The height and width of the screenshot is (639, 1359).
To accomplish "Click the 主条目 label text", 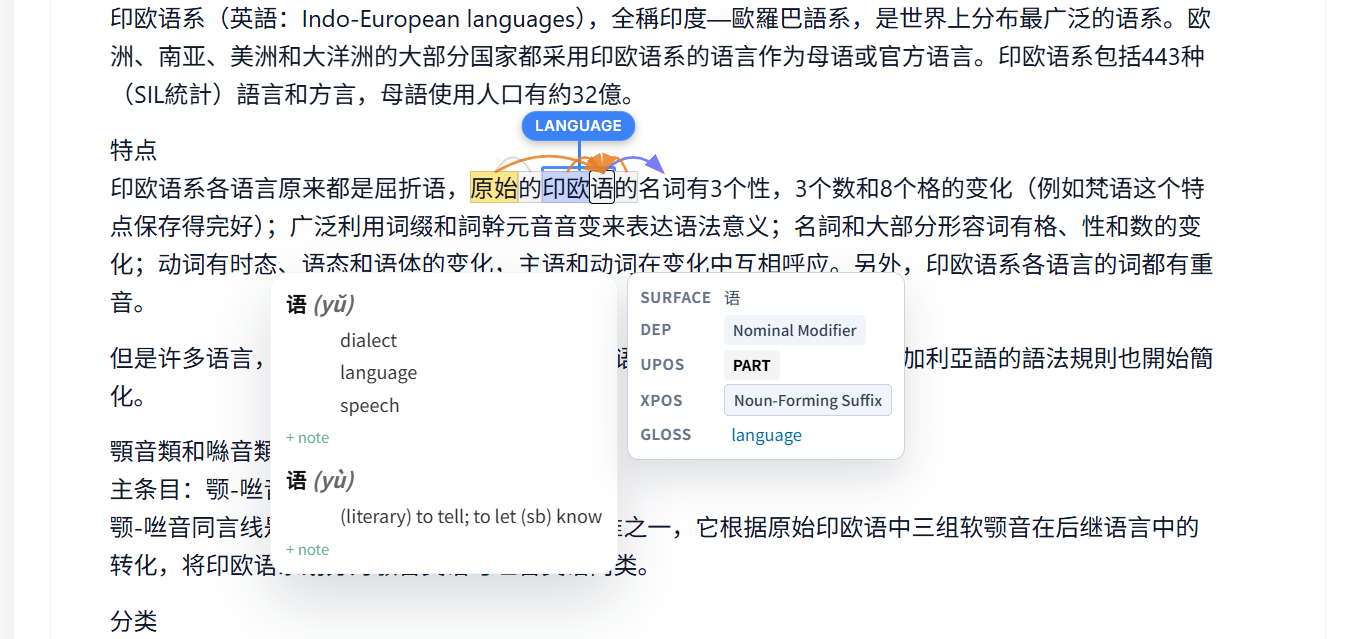I will [x=146, y=489].
